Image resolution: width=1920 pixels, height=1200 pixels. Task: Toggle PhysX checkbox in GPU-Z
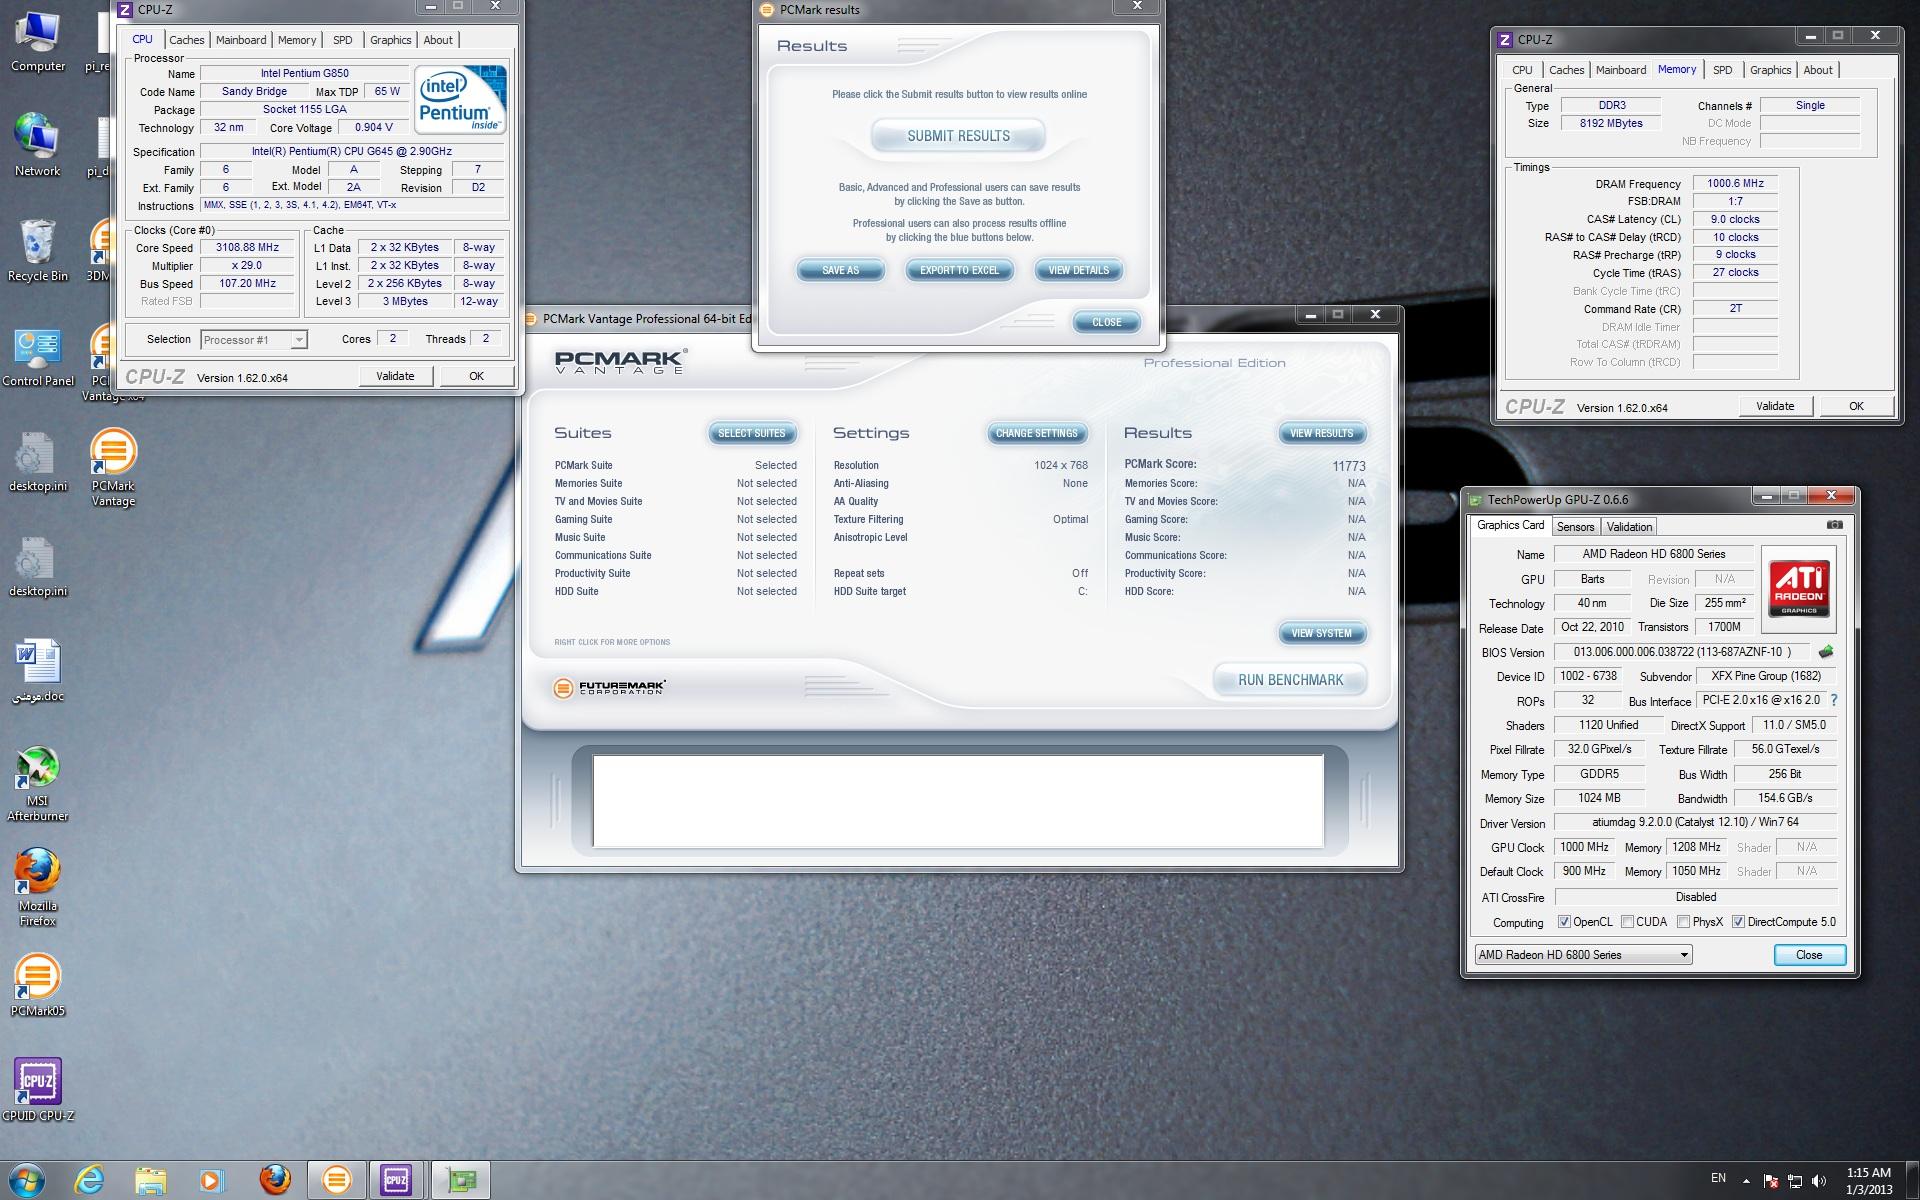1683,922
